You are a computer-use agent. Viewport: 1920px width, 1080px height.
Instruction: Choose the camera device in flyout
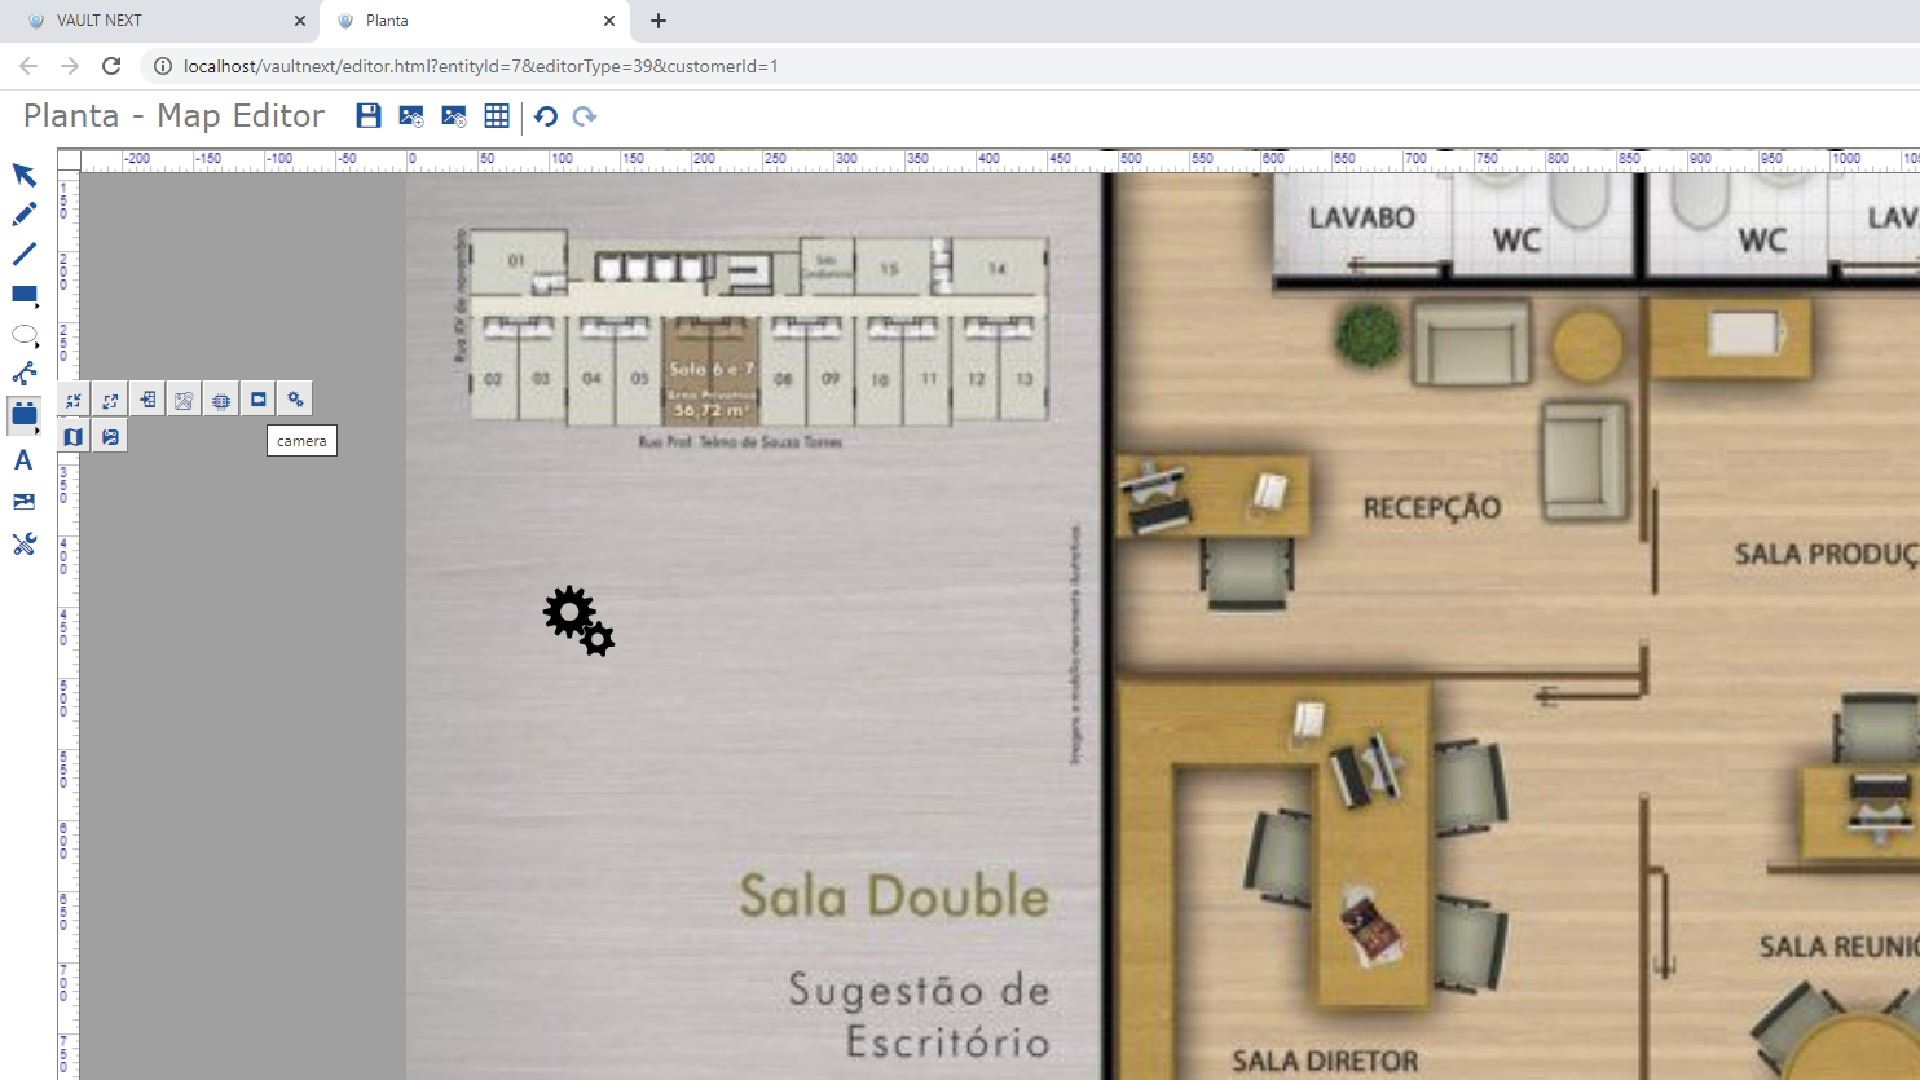tap(258, 399)
